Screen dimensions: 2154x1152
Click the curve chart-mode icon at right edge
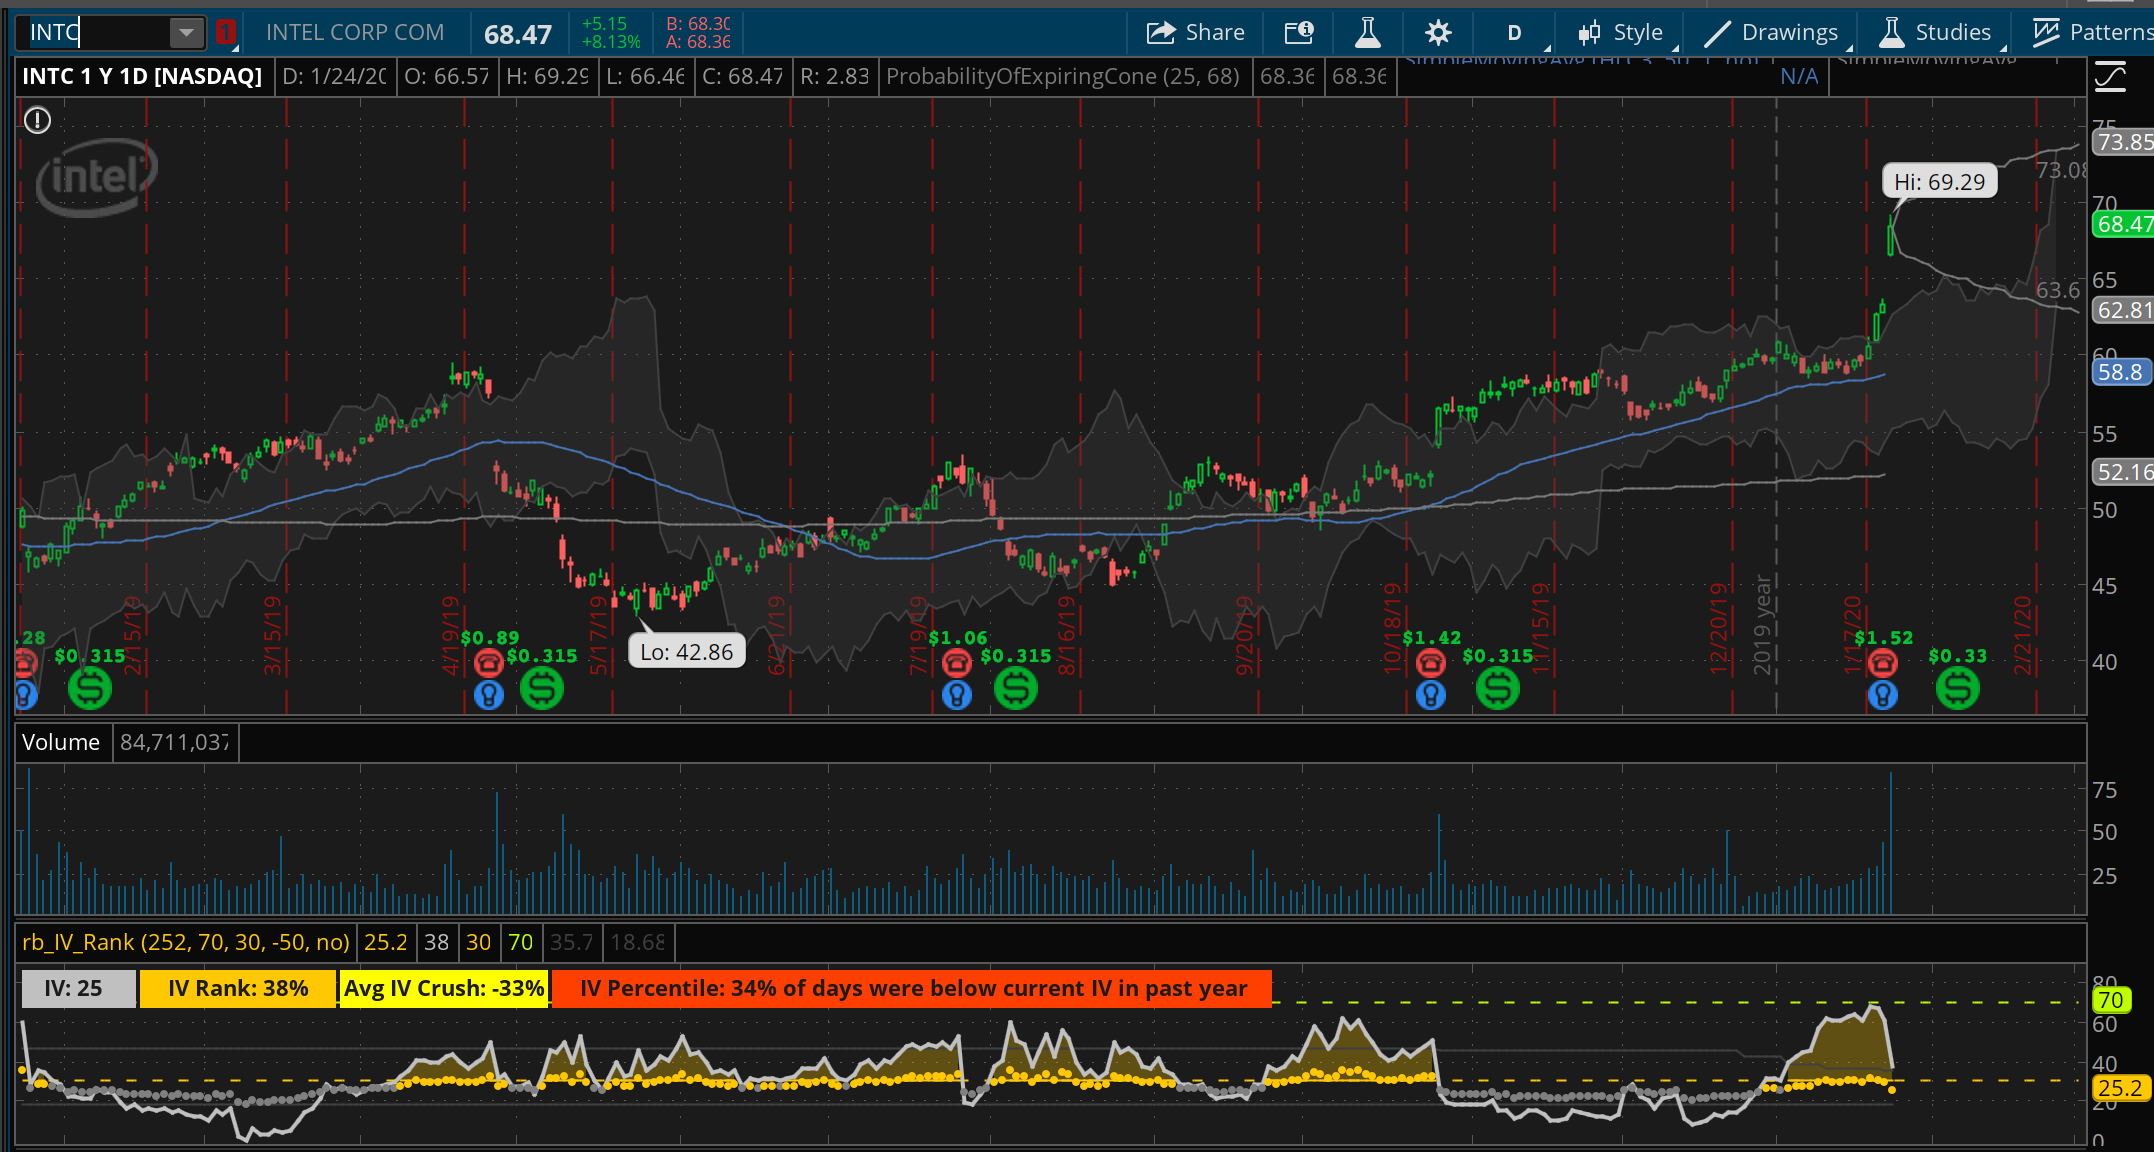(2111, 77)
